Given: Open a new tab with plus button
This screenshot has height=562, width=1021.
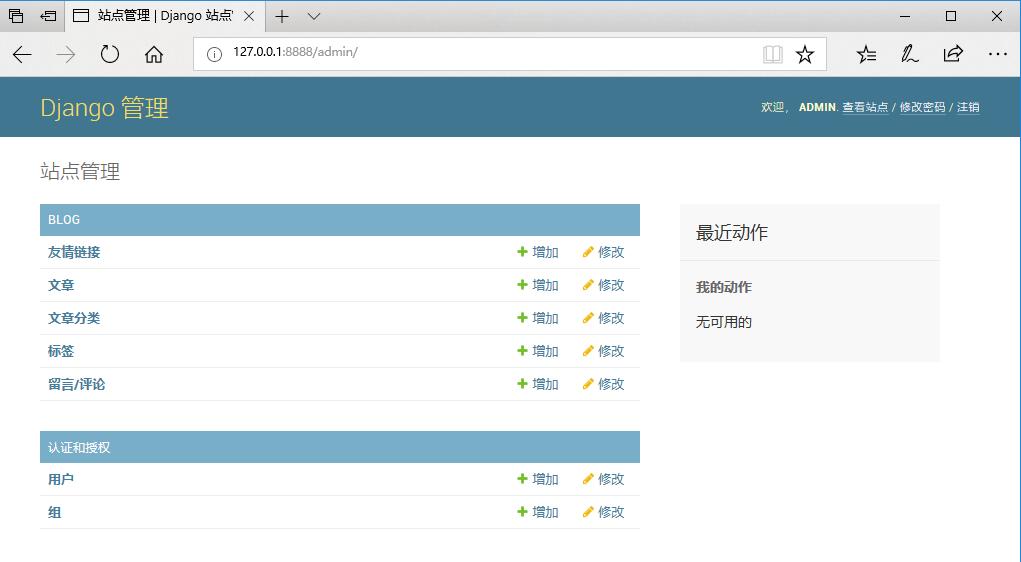Looking at the screenshot, I should [282, 16].
